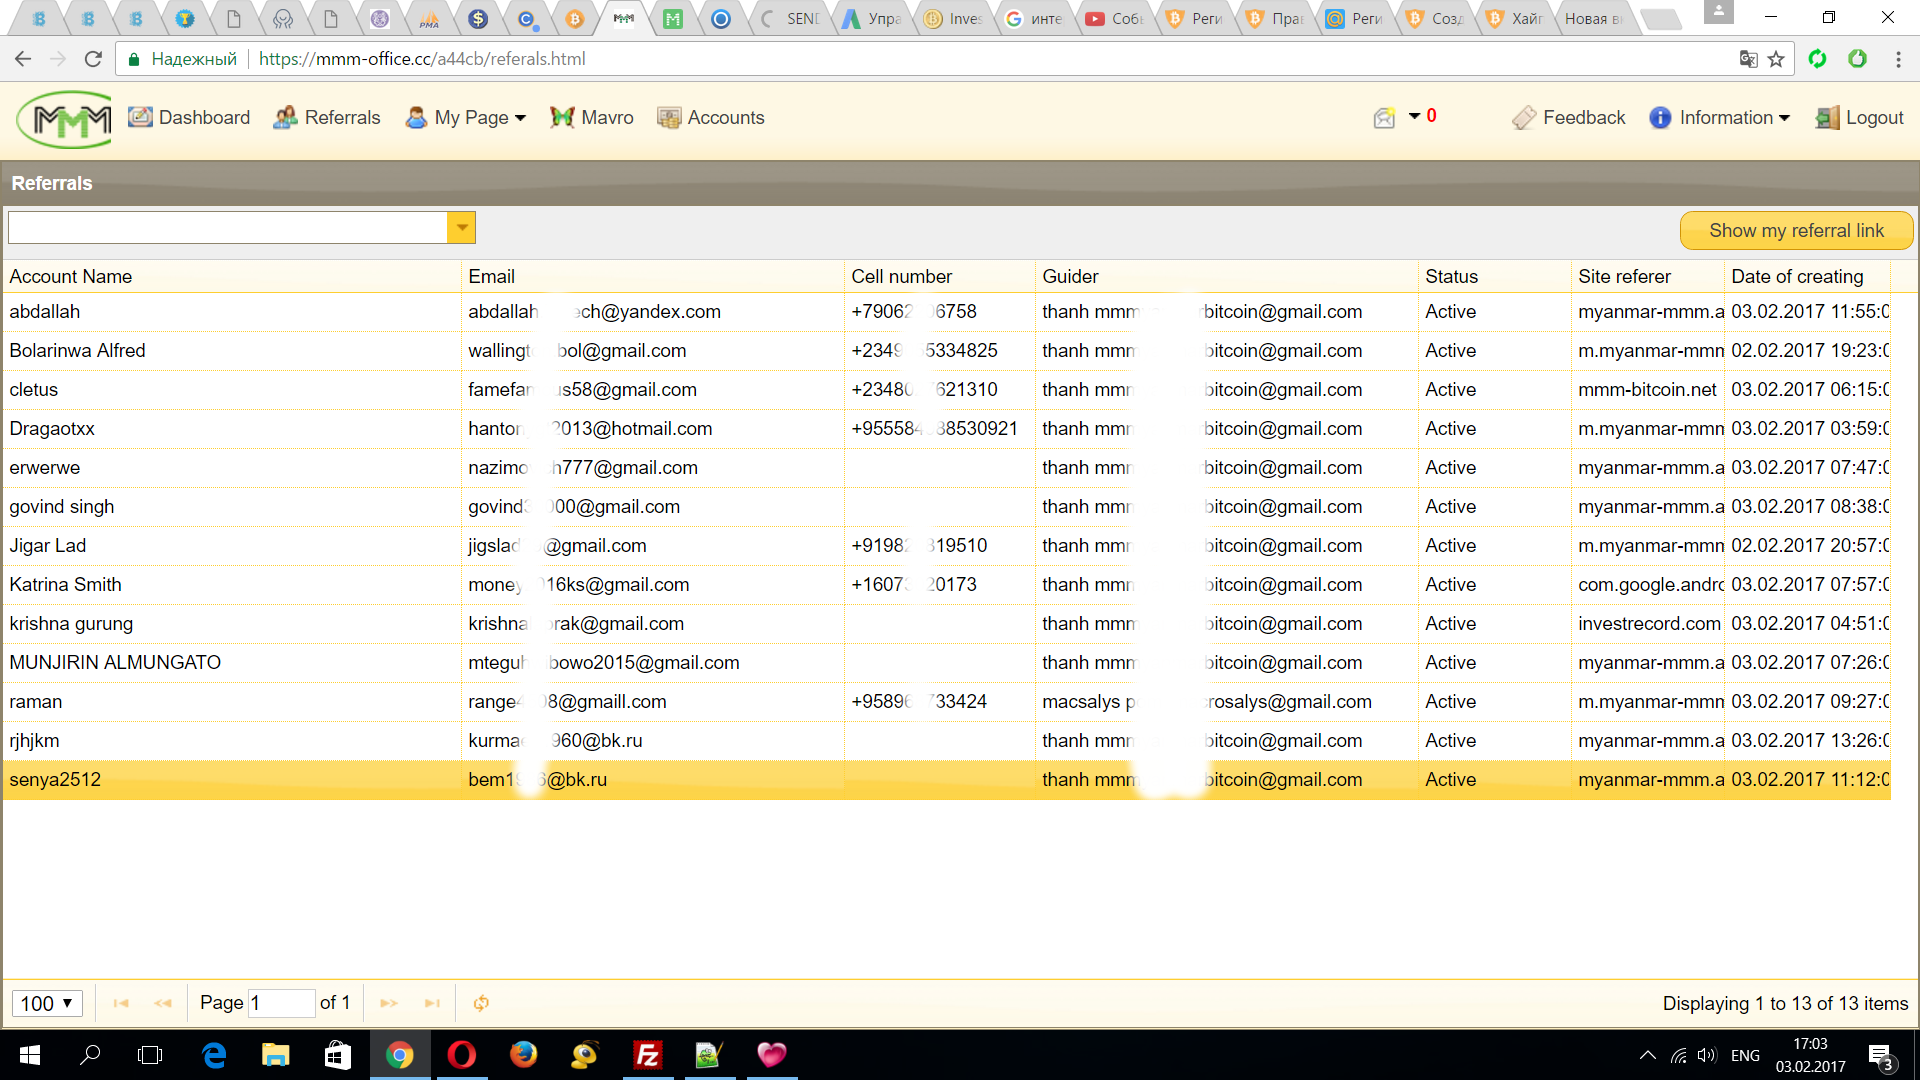Image resolution: width=1920 pixels, height=1080 pixels.
Task: Click the MMM logo icon
Action: (x=64, y=119)
